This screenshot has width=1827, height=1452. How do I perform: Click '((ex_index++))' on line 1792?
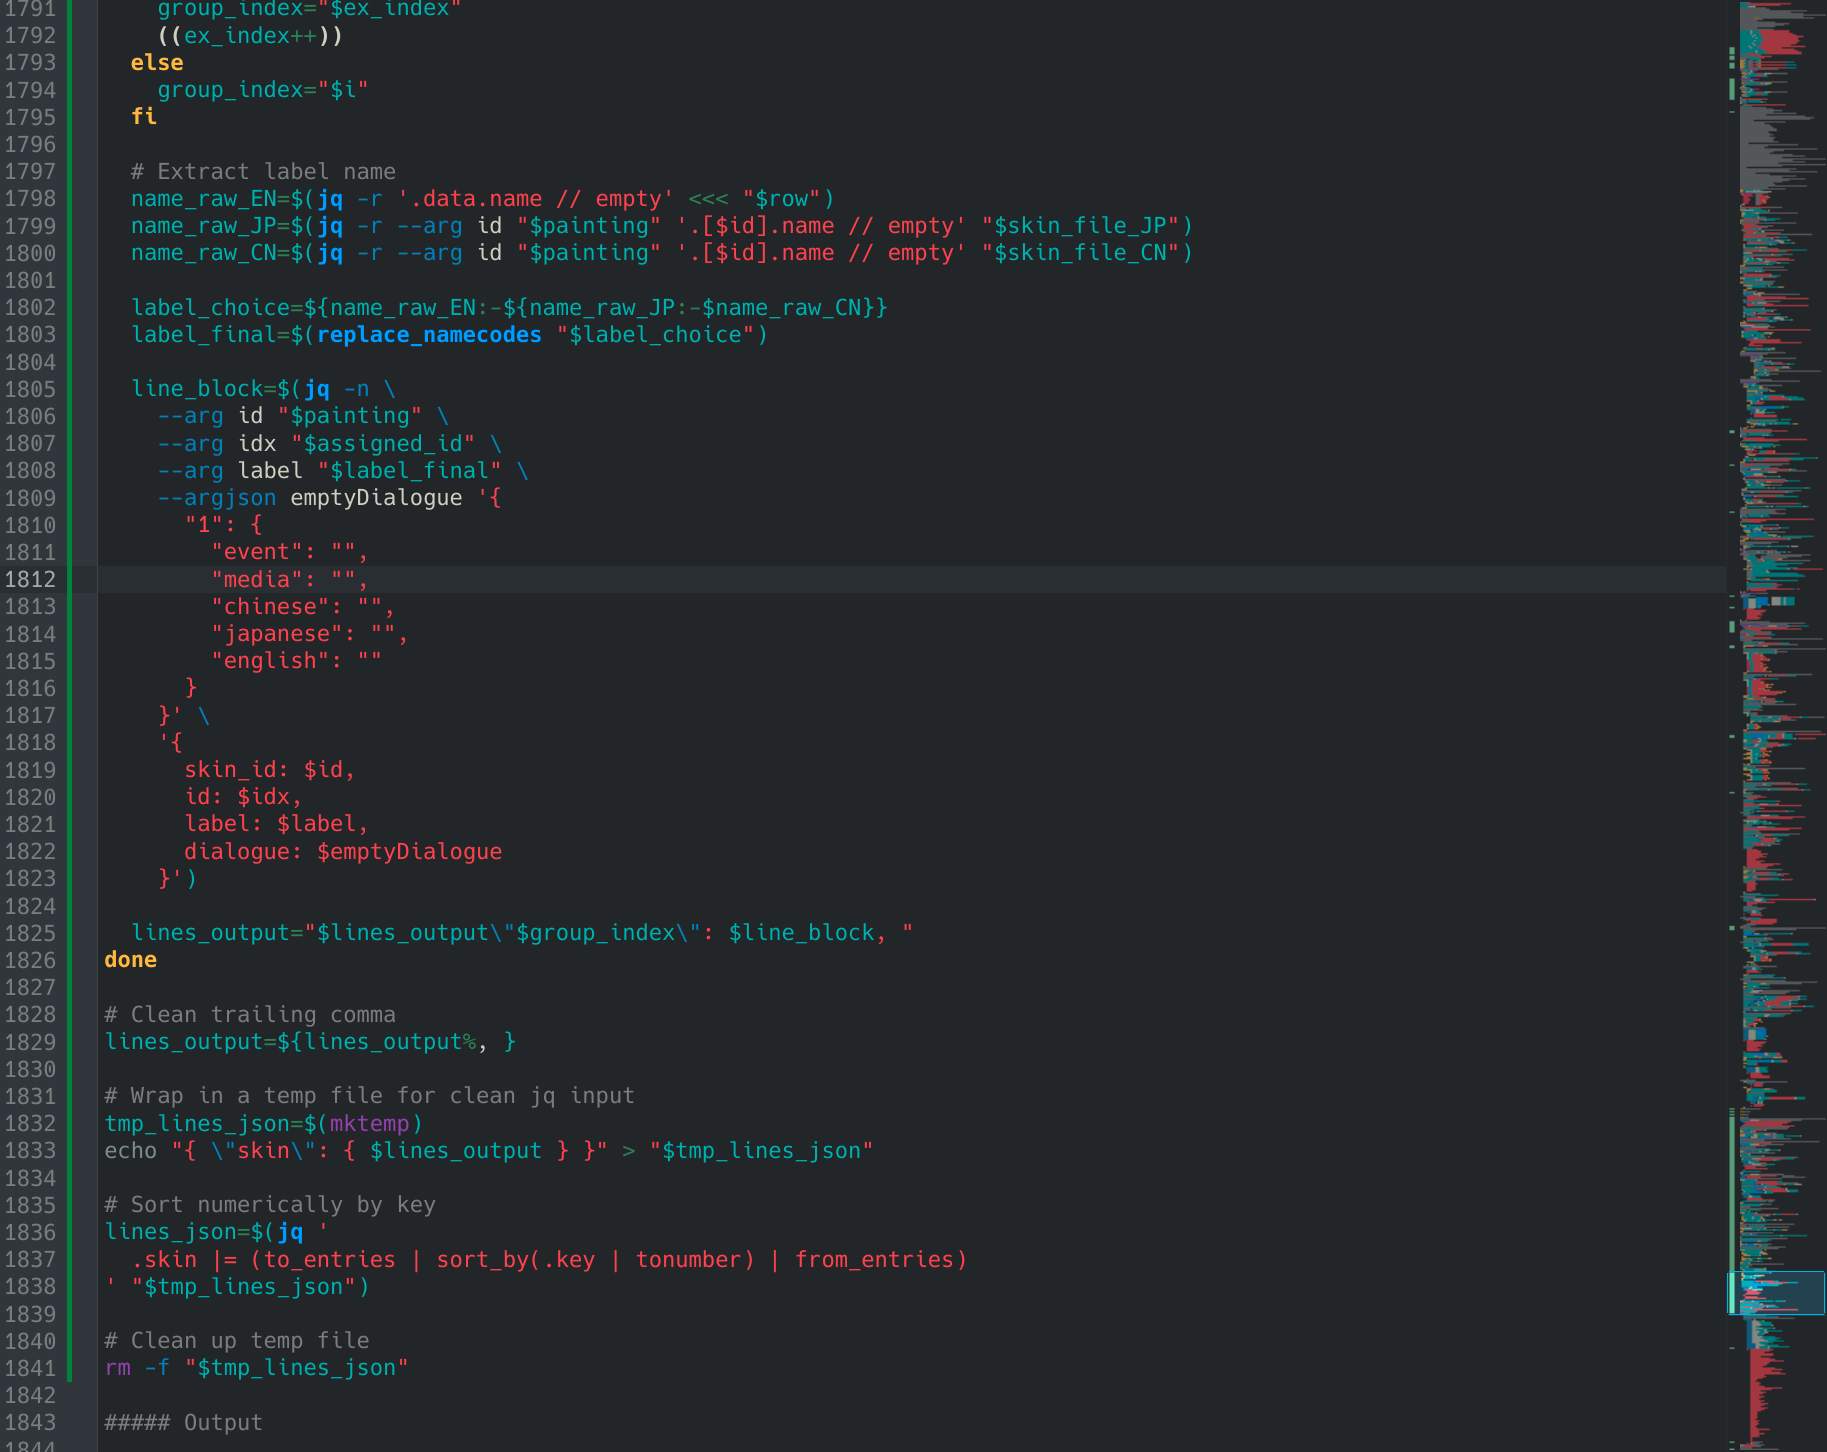click(250, 35)
